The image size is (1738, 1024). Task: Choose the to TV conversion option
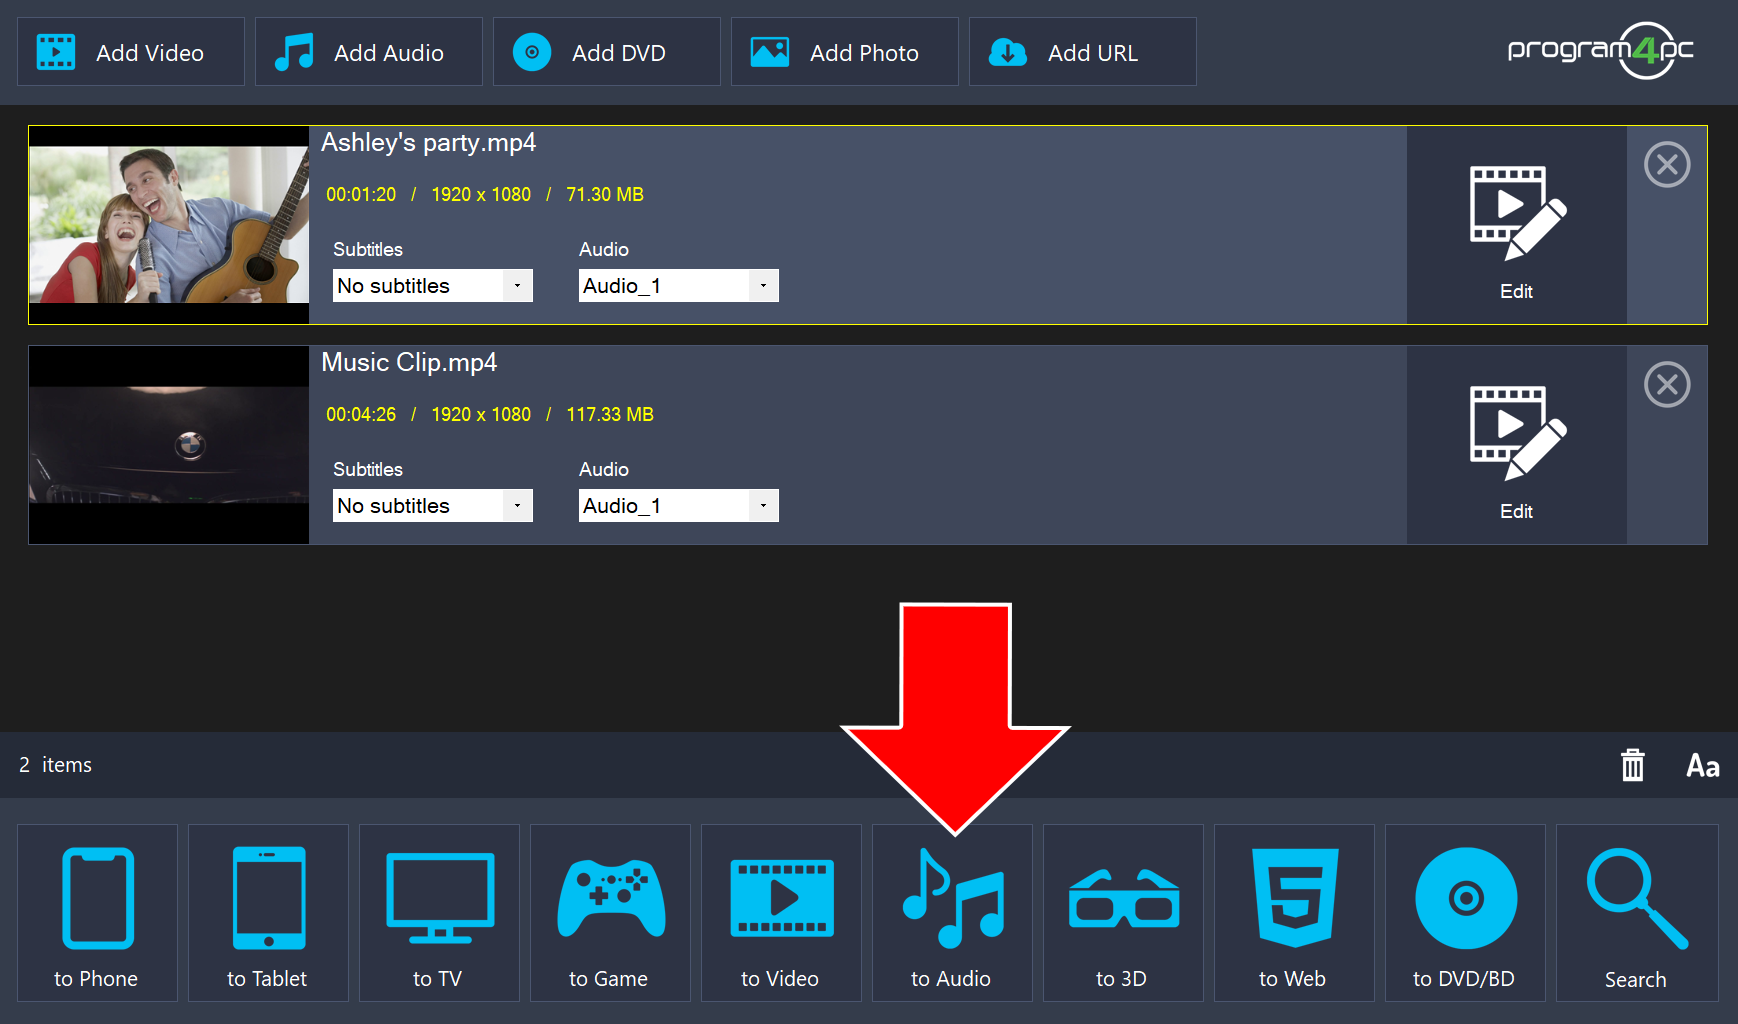[439, 913]
